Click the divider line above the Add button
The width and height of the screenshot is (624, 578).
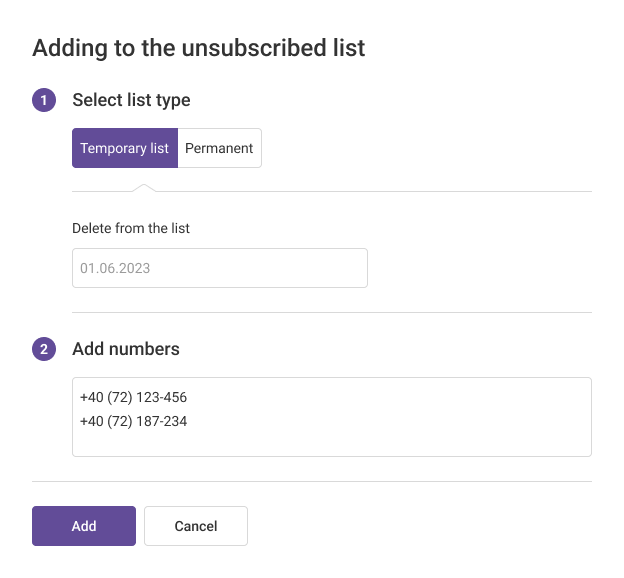point(312,481)
